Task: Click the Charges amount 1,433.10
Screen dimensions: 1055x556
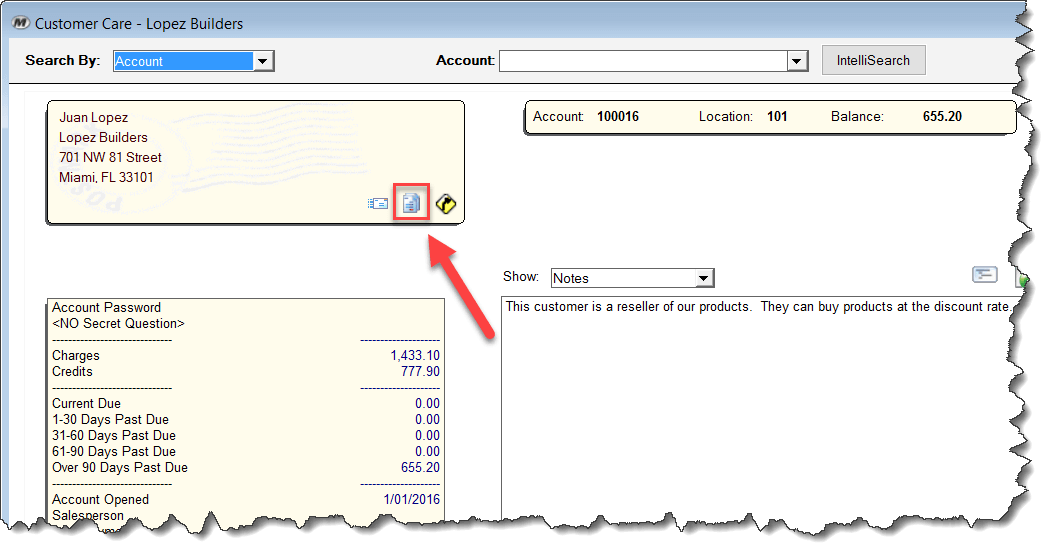Action: tap(415, 355)
